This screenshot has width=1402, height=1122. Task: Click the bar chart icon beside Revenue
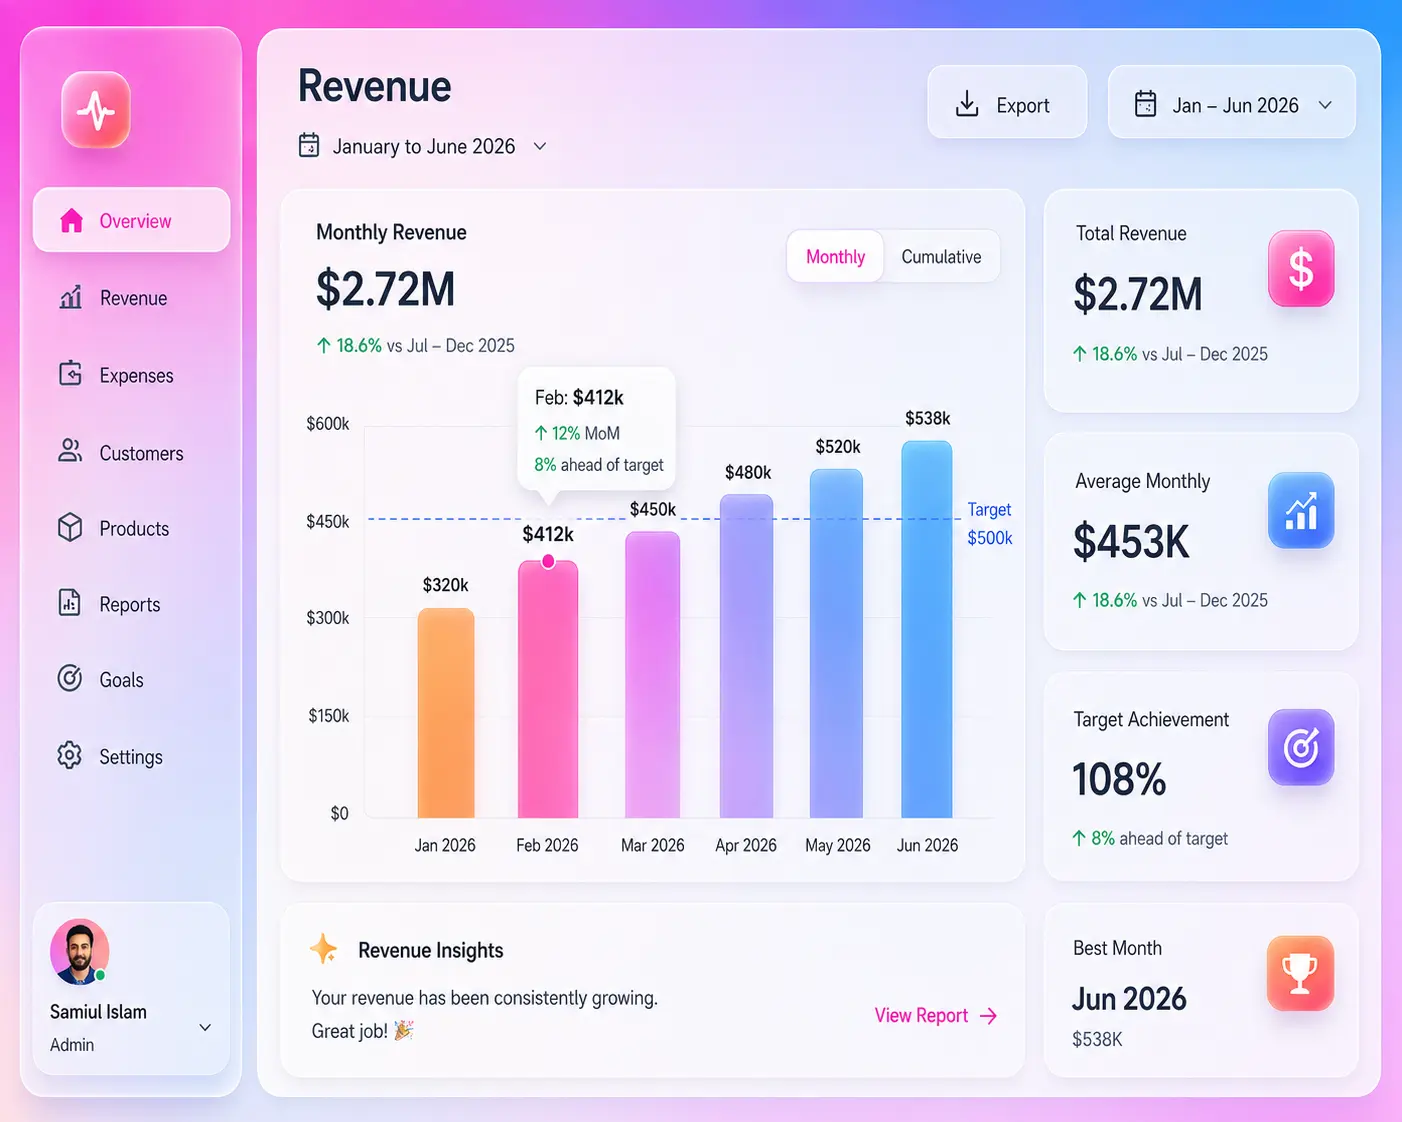point(71,297)
